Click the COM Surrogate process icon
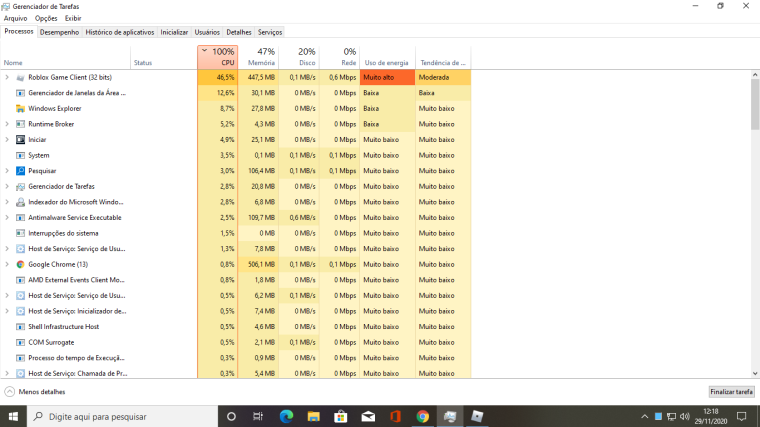The image size is (760, 427). point(20,343)
